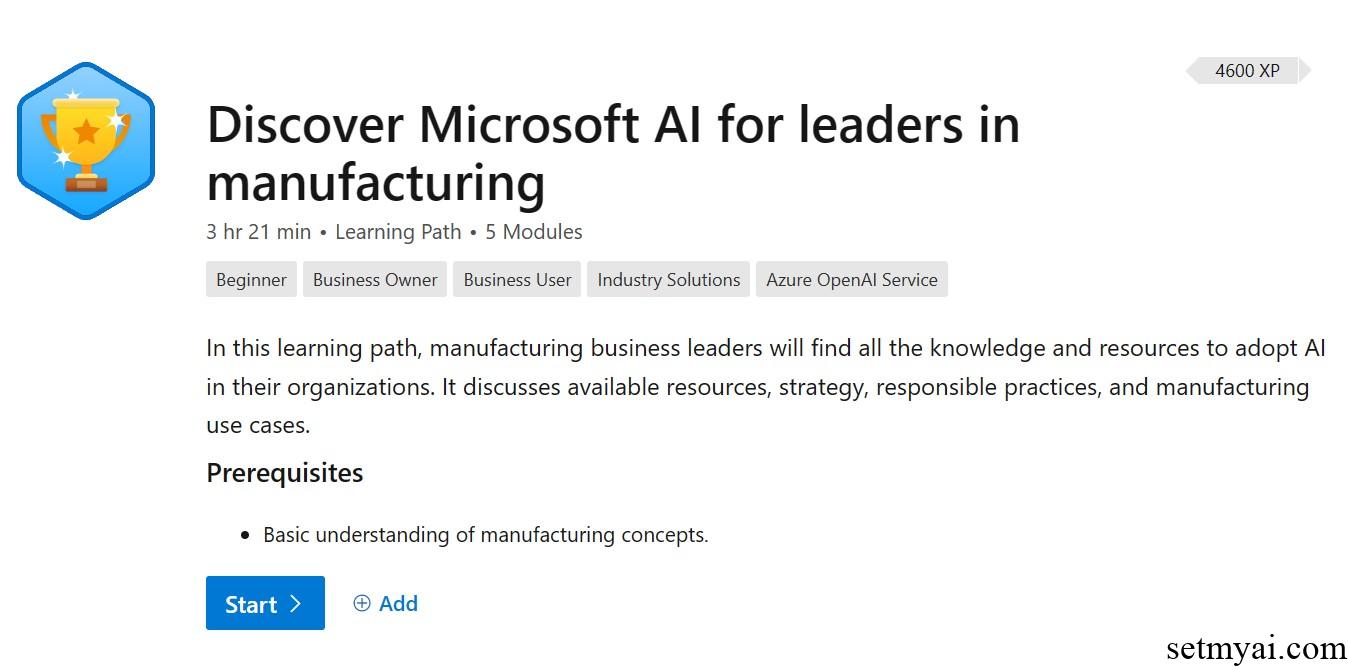The image size is (1348, 666).
Task: Click the plus circle icon beside Add
Action: pyautogui.click(x=362, y=603)
